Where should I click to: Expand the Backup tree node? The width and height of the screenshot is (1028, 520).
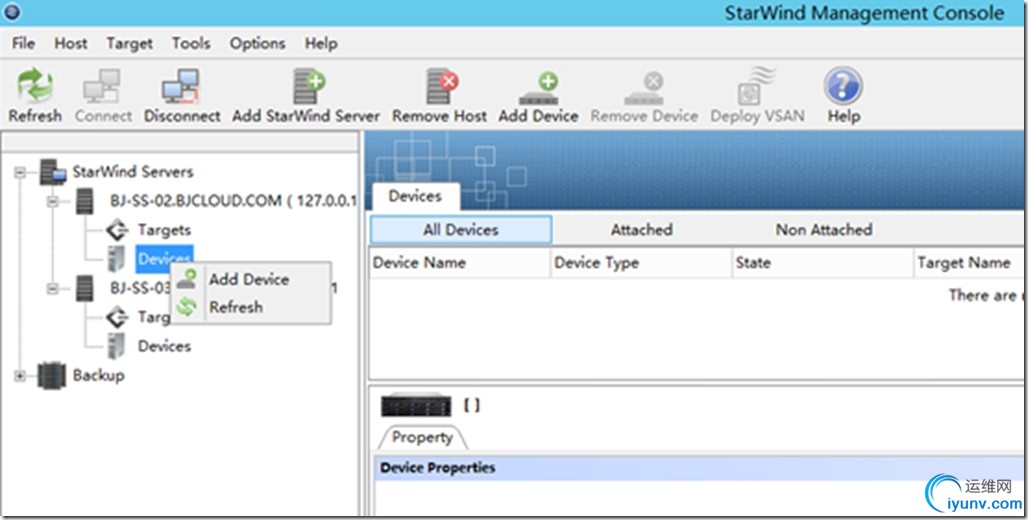tap(20, 376)
